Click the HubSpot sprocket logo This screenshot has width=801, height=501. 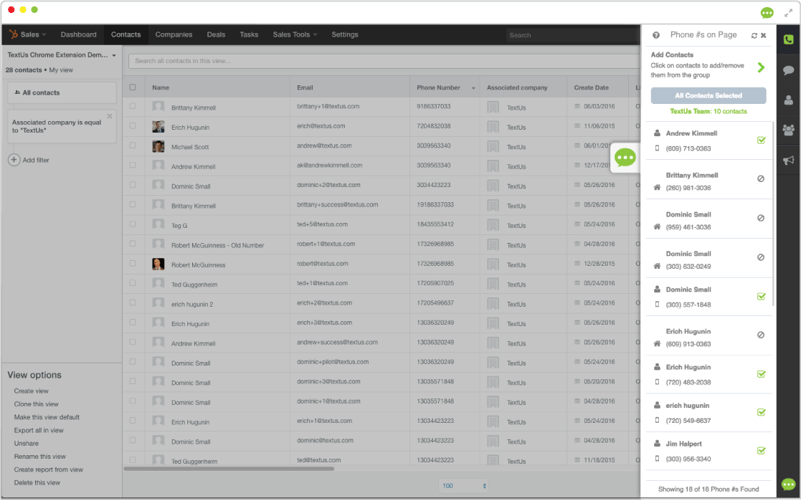pyautogui.click(x=13, y=34)
